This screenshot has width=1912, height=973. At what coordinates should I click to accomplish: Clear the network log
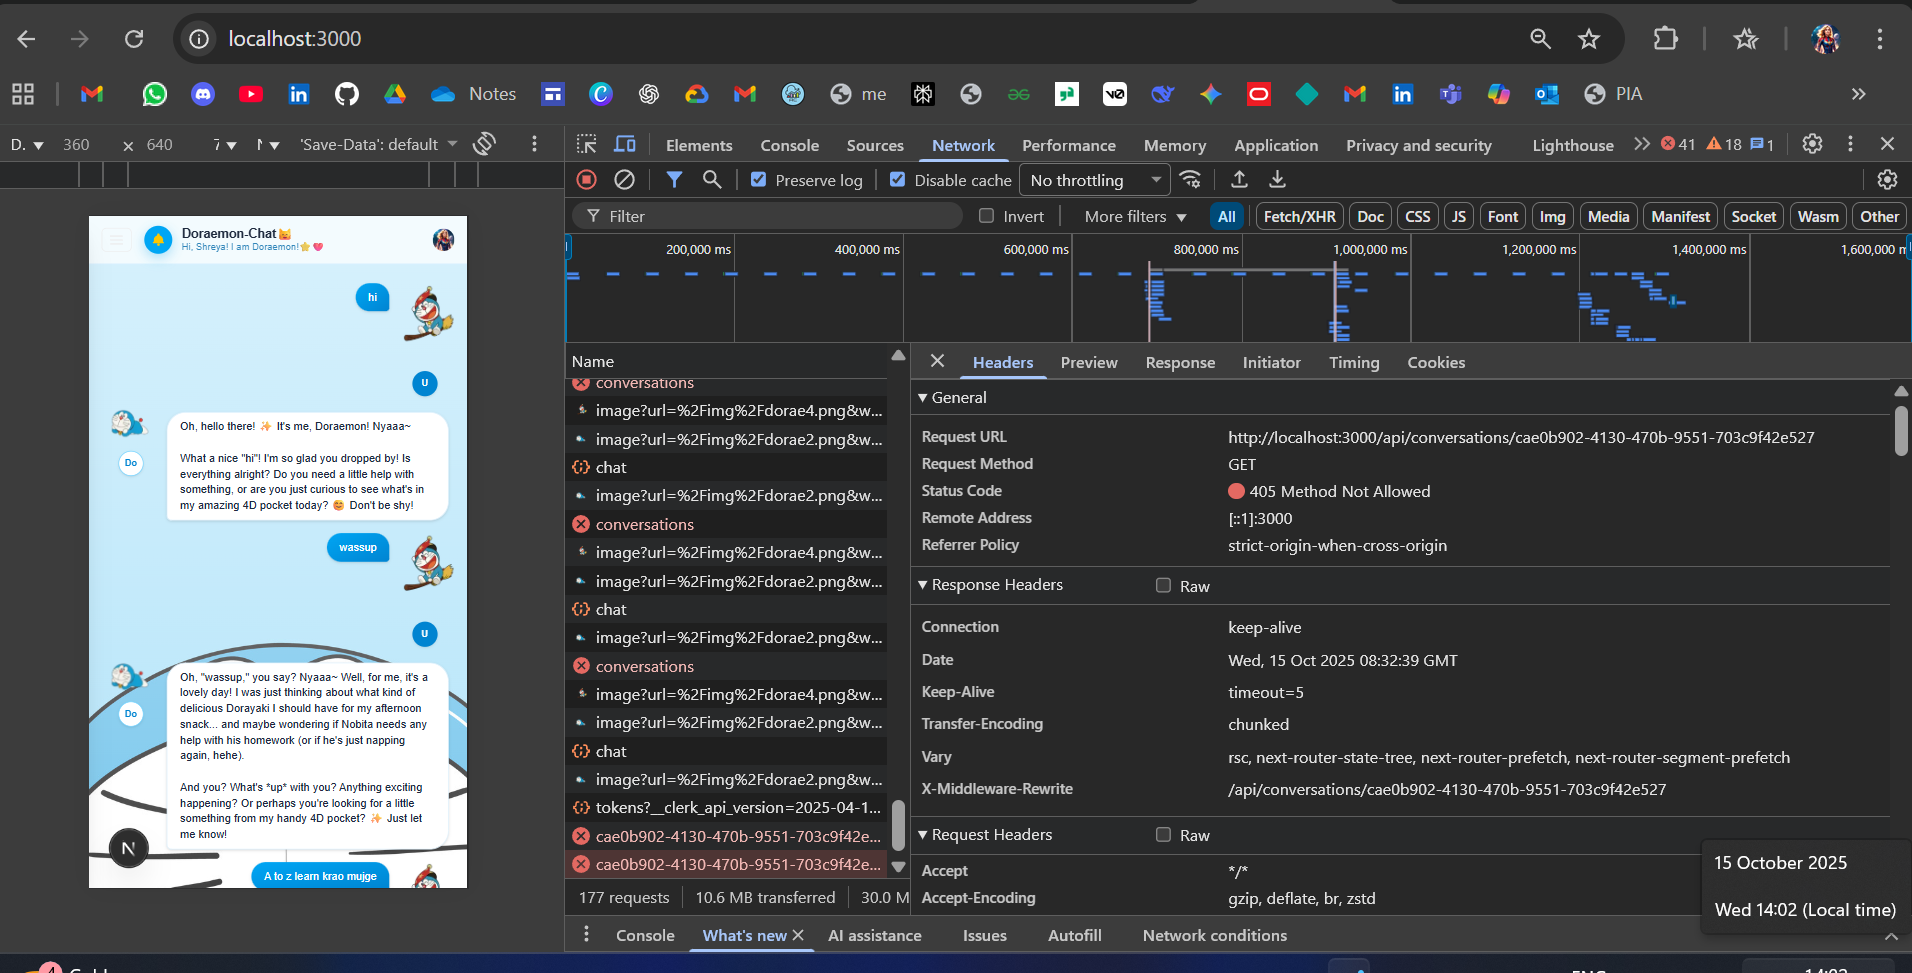click(x=625, y=180)
